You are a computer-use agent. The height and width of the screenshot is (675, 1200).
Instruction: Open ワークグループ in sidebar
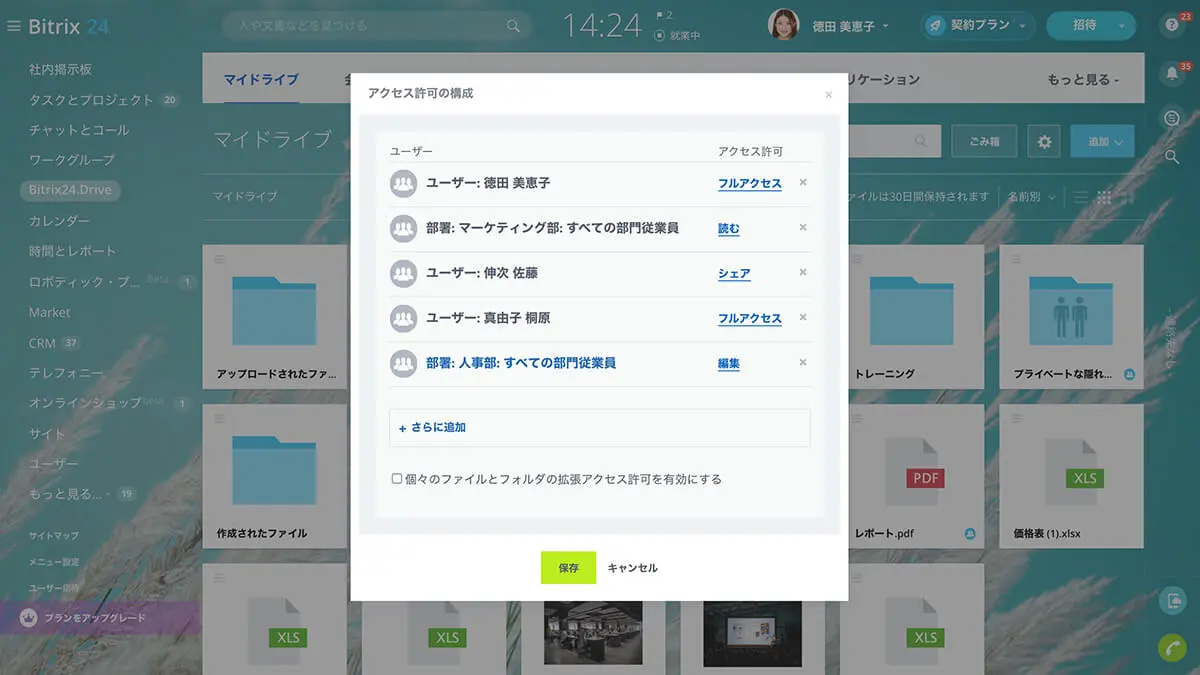click(x=71, y=160)
